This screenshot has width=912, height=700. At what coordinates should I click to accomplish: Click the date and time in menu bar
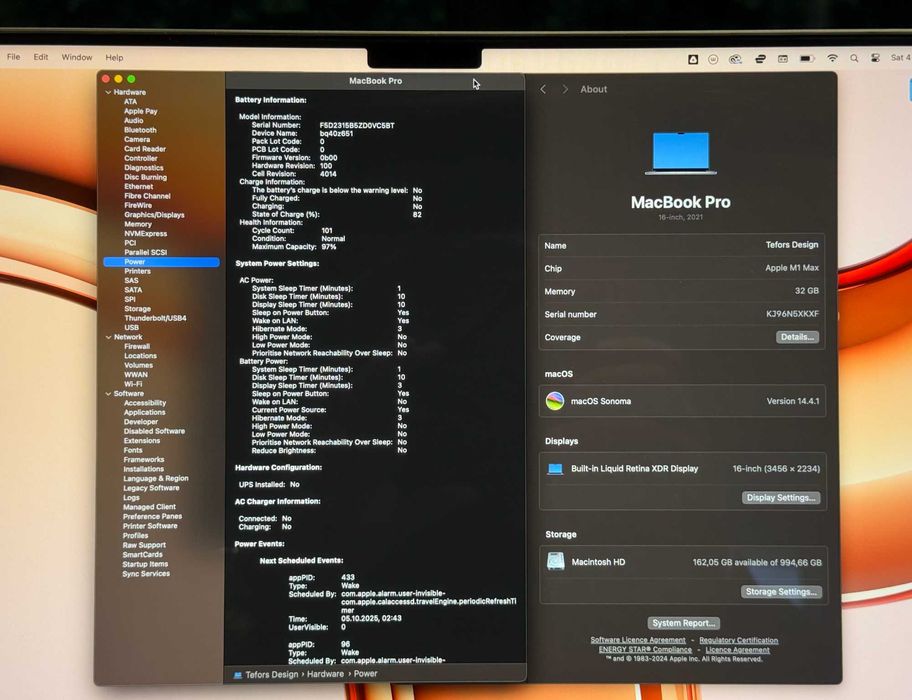[x=900, y=58]
